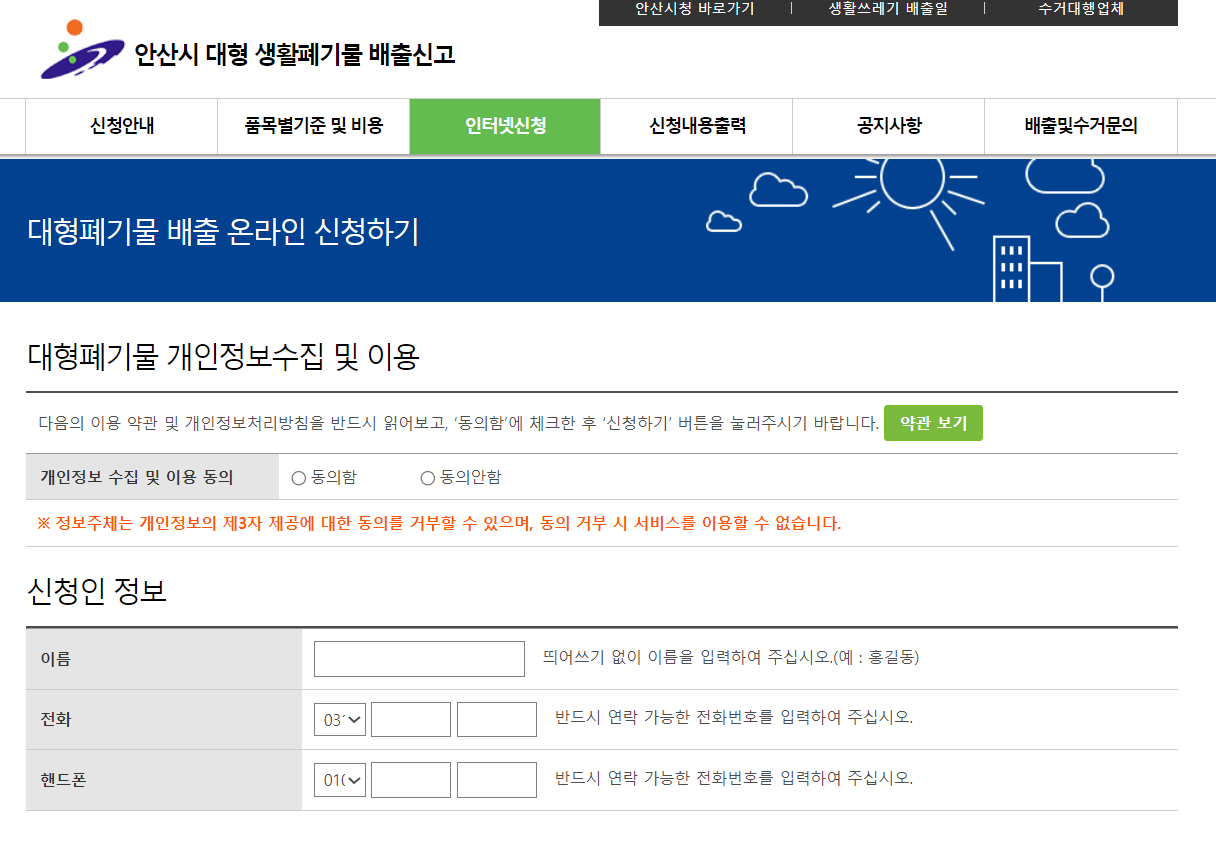Open the 인터넷신청 tab

[504, 126]
